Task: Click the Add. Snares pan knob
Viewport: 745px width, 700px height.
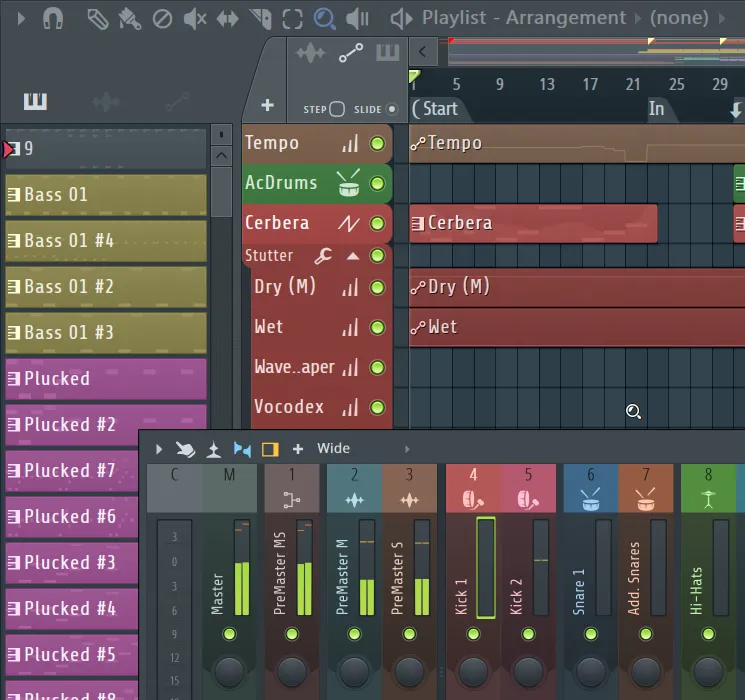Action: click(x=646, y=672)
